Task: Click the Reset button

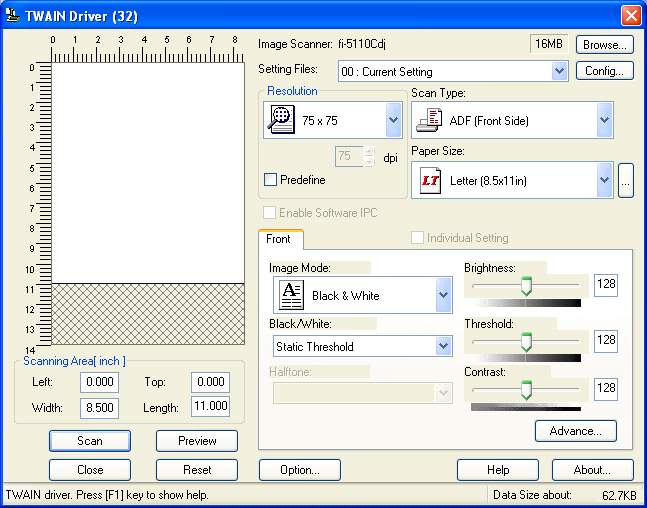Action: [197, 470]
